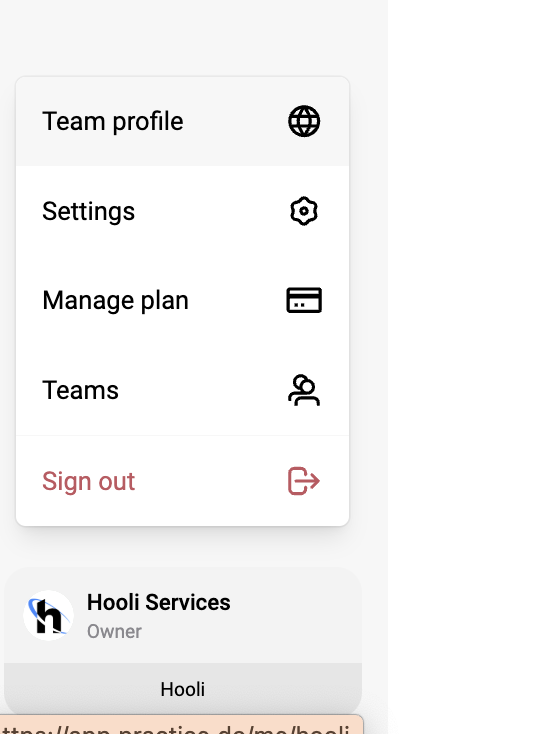The image size is (542, 734).
Task: Click the people icon beside Teams
Action: click(304, 390)
